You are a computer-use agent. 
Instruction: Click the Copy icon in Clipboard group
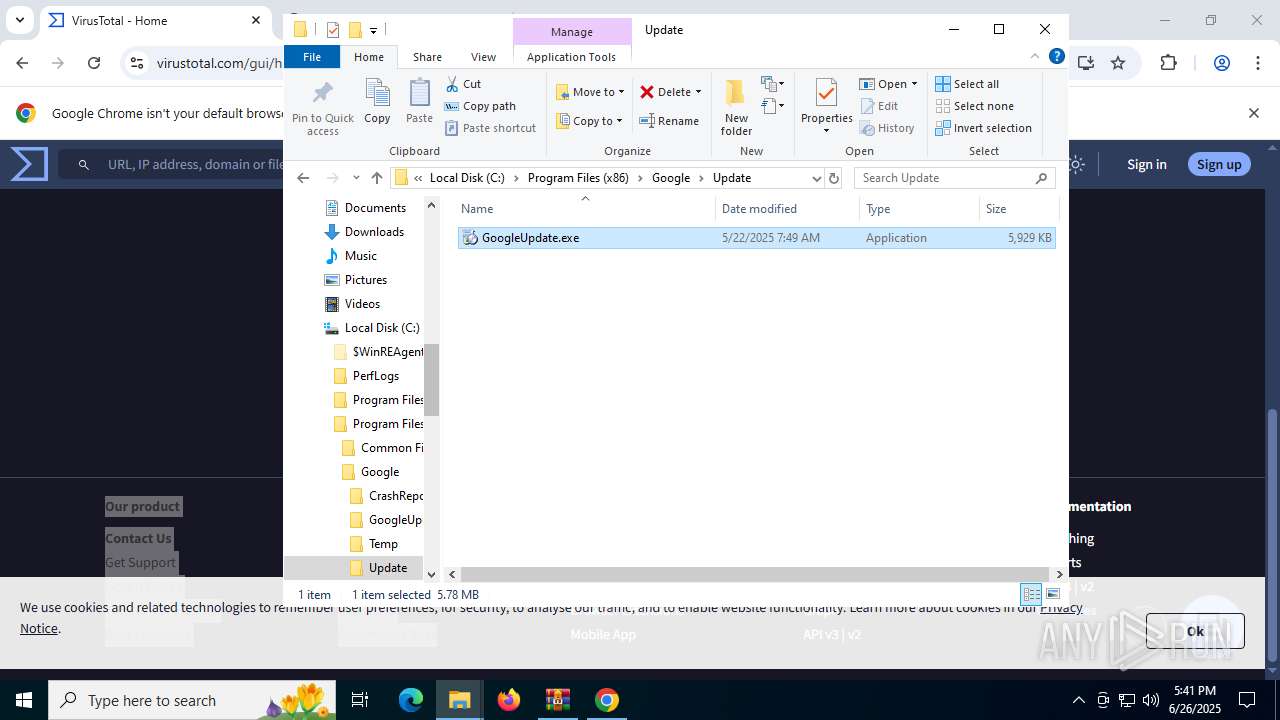[x=377, y=102]
